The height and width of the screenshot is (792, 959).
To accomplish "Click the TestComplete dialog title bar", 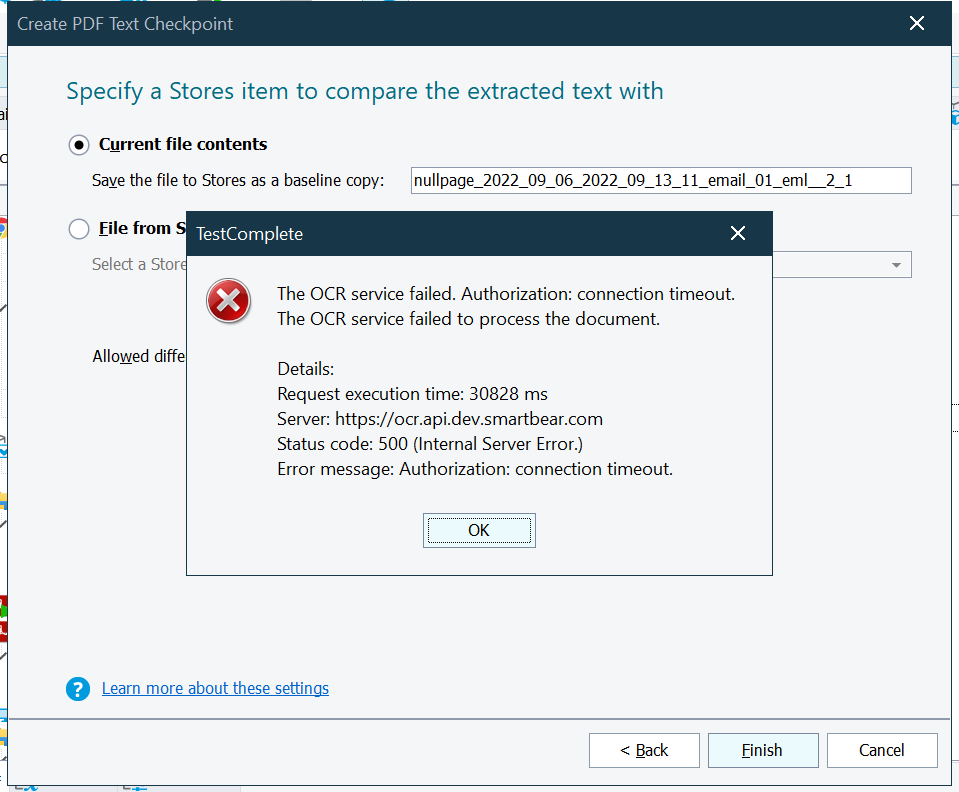I will [450, 233].
